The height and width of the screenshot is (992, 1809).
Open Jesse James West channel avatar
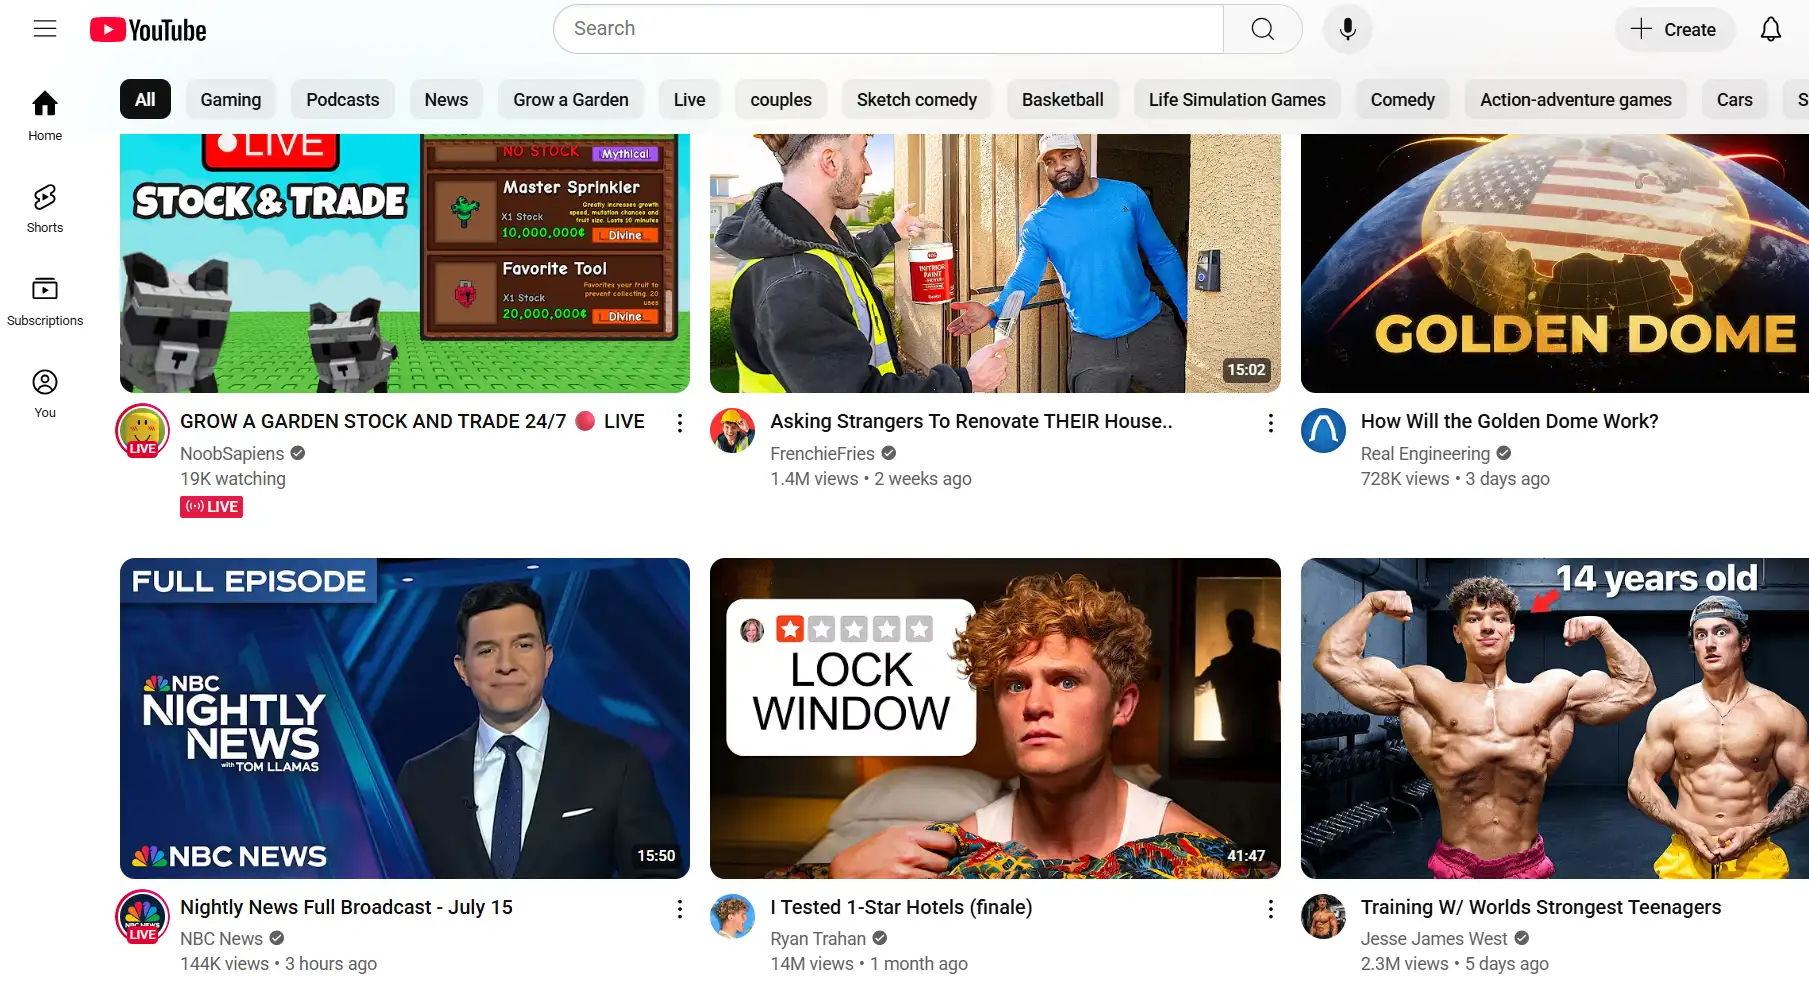tap(1323, 916)
